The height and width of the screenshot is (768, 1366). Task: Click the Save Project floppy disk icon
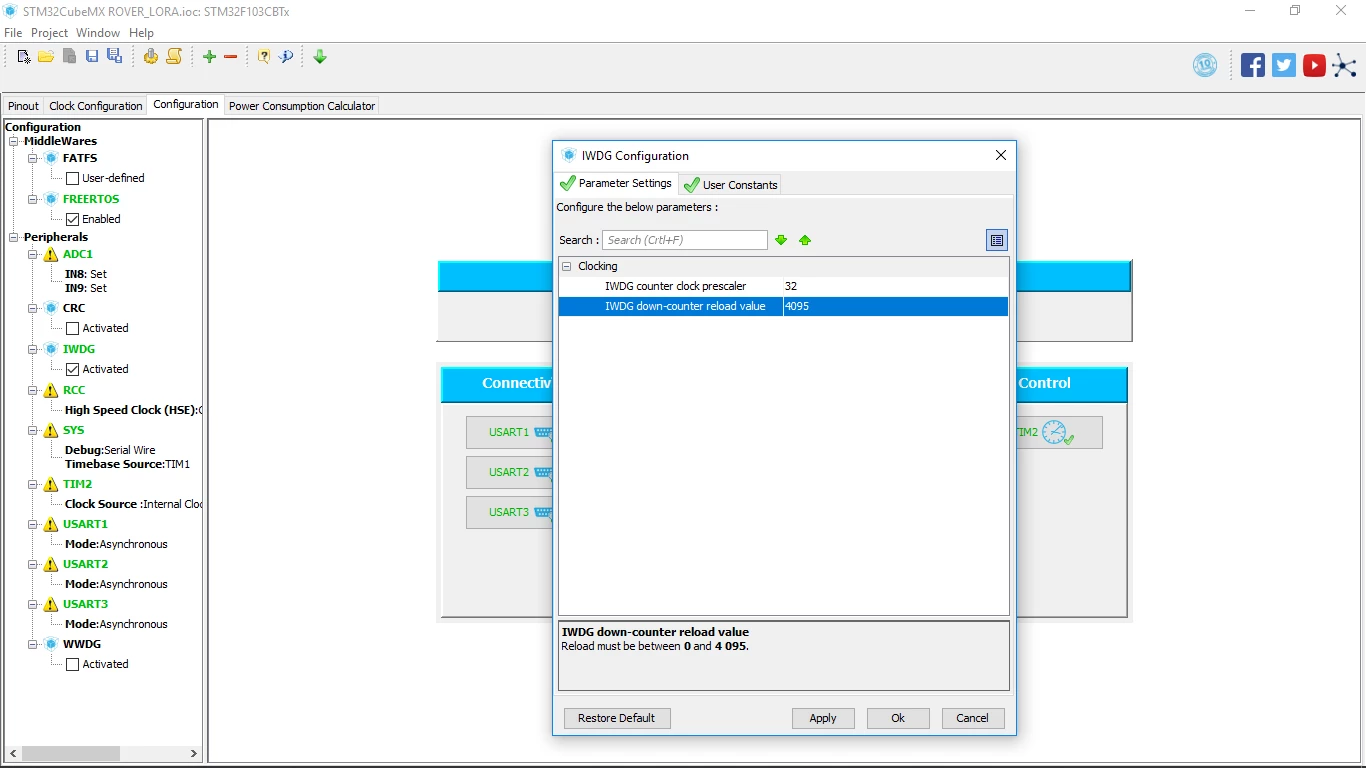tap(92, 57)
